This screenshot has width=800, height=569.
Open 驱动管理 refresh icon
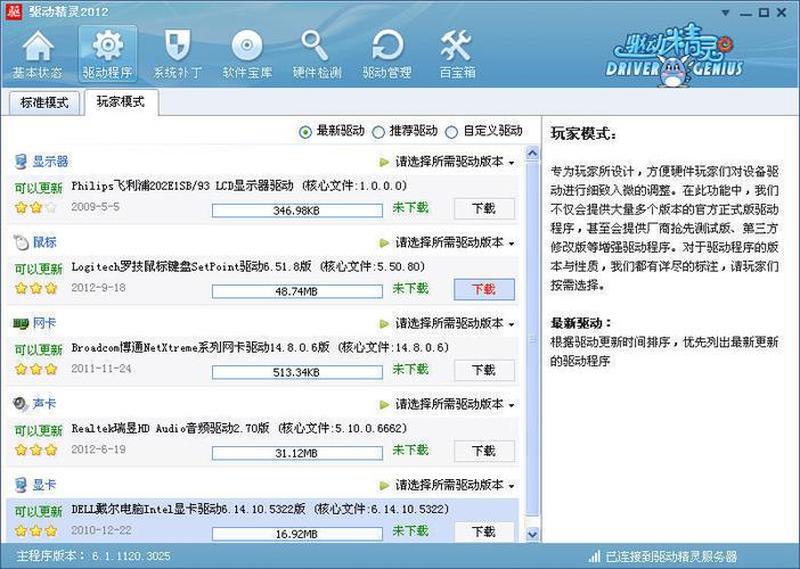[387, 55]
